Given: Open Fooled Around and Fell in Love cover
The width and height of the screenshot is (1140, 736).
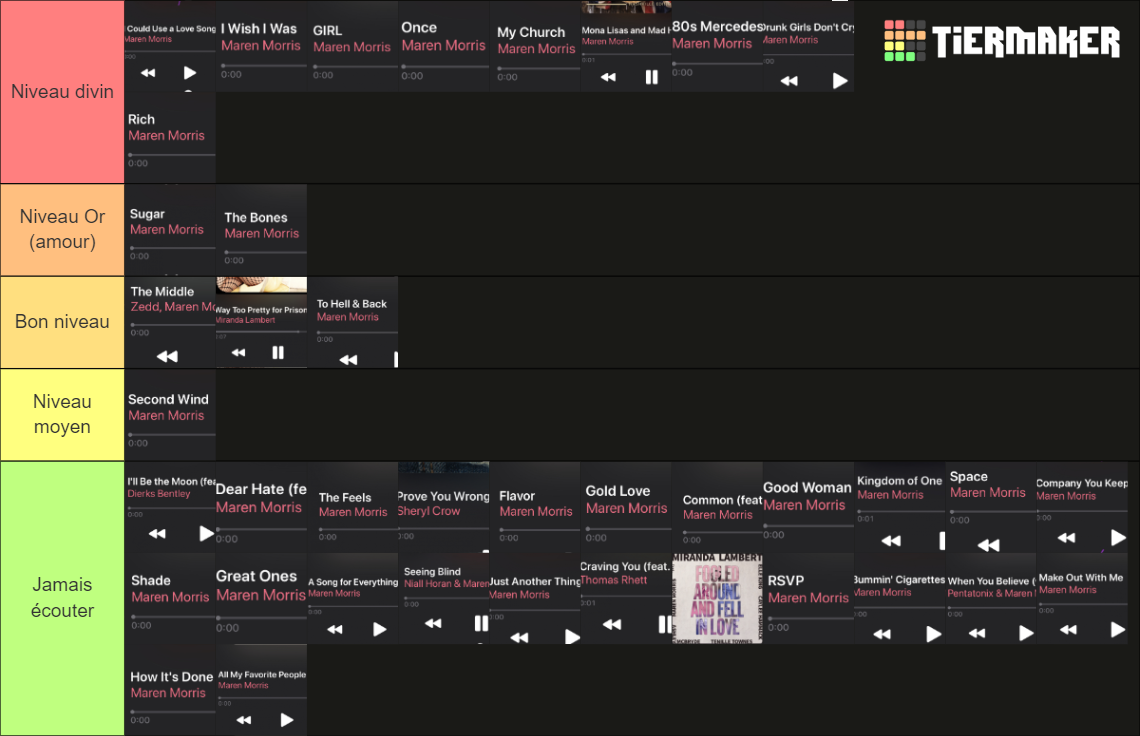Looking at the screenshot, I should [x=718, y=599].
